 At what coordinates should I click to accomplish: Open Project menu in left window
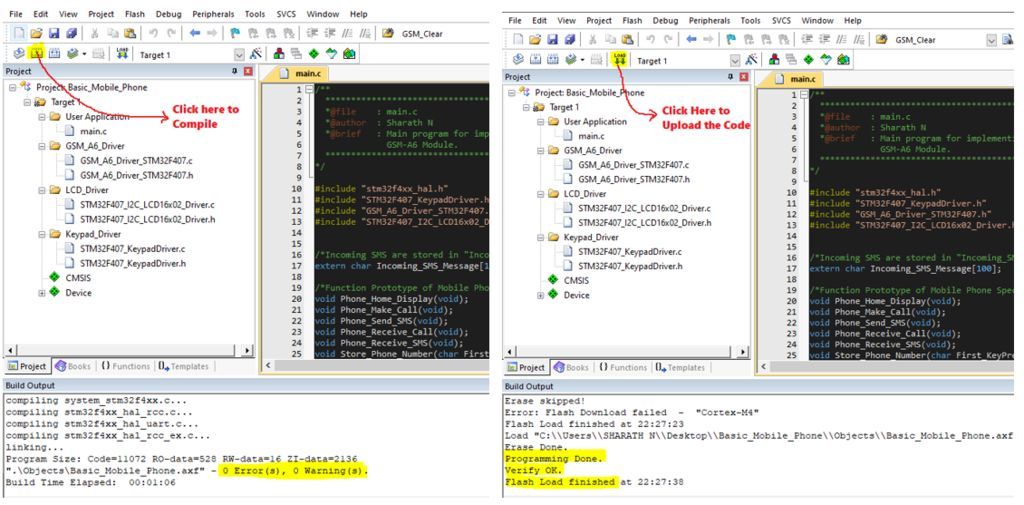pyautogui.click(x=101, y=14)
